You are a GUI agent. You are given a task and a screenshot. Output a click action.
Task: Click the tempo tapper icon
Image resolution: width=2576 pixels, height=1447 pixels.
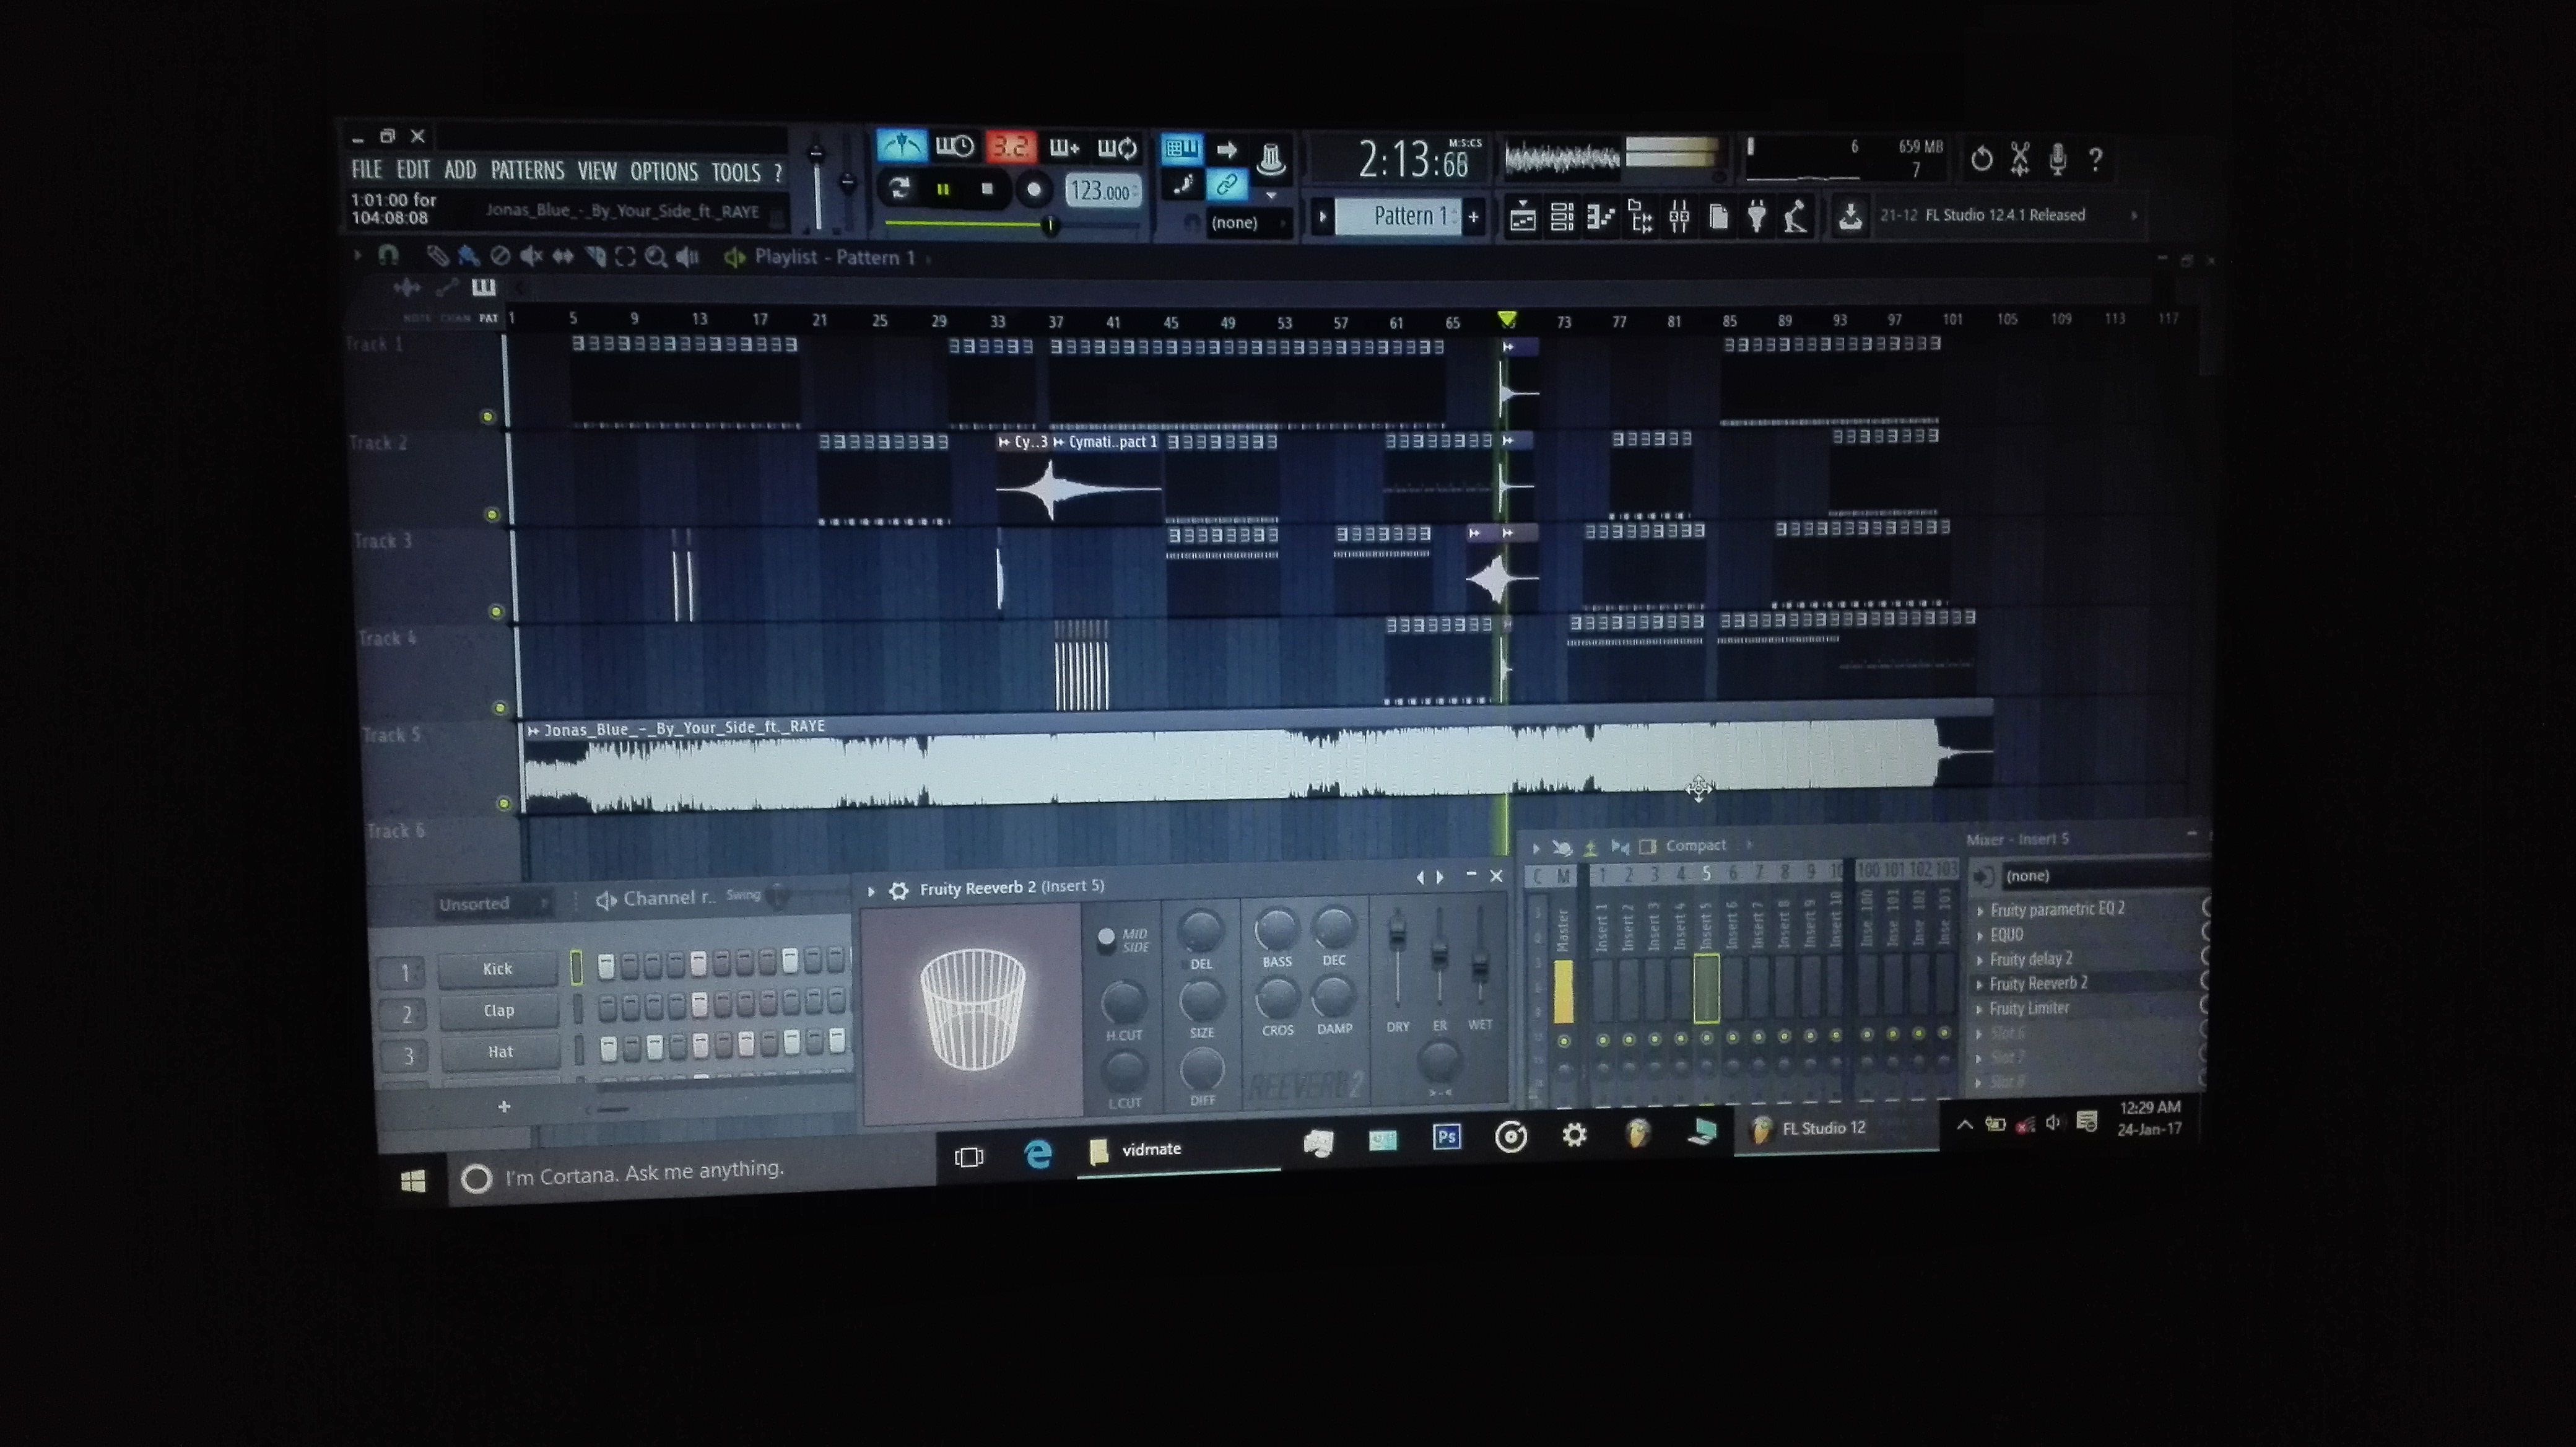1795,216
